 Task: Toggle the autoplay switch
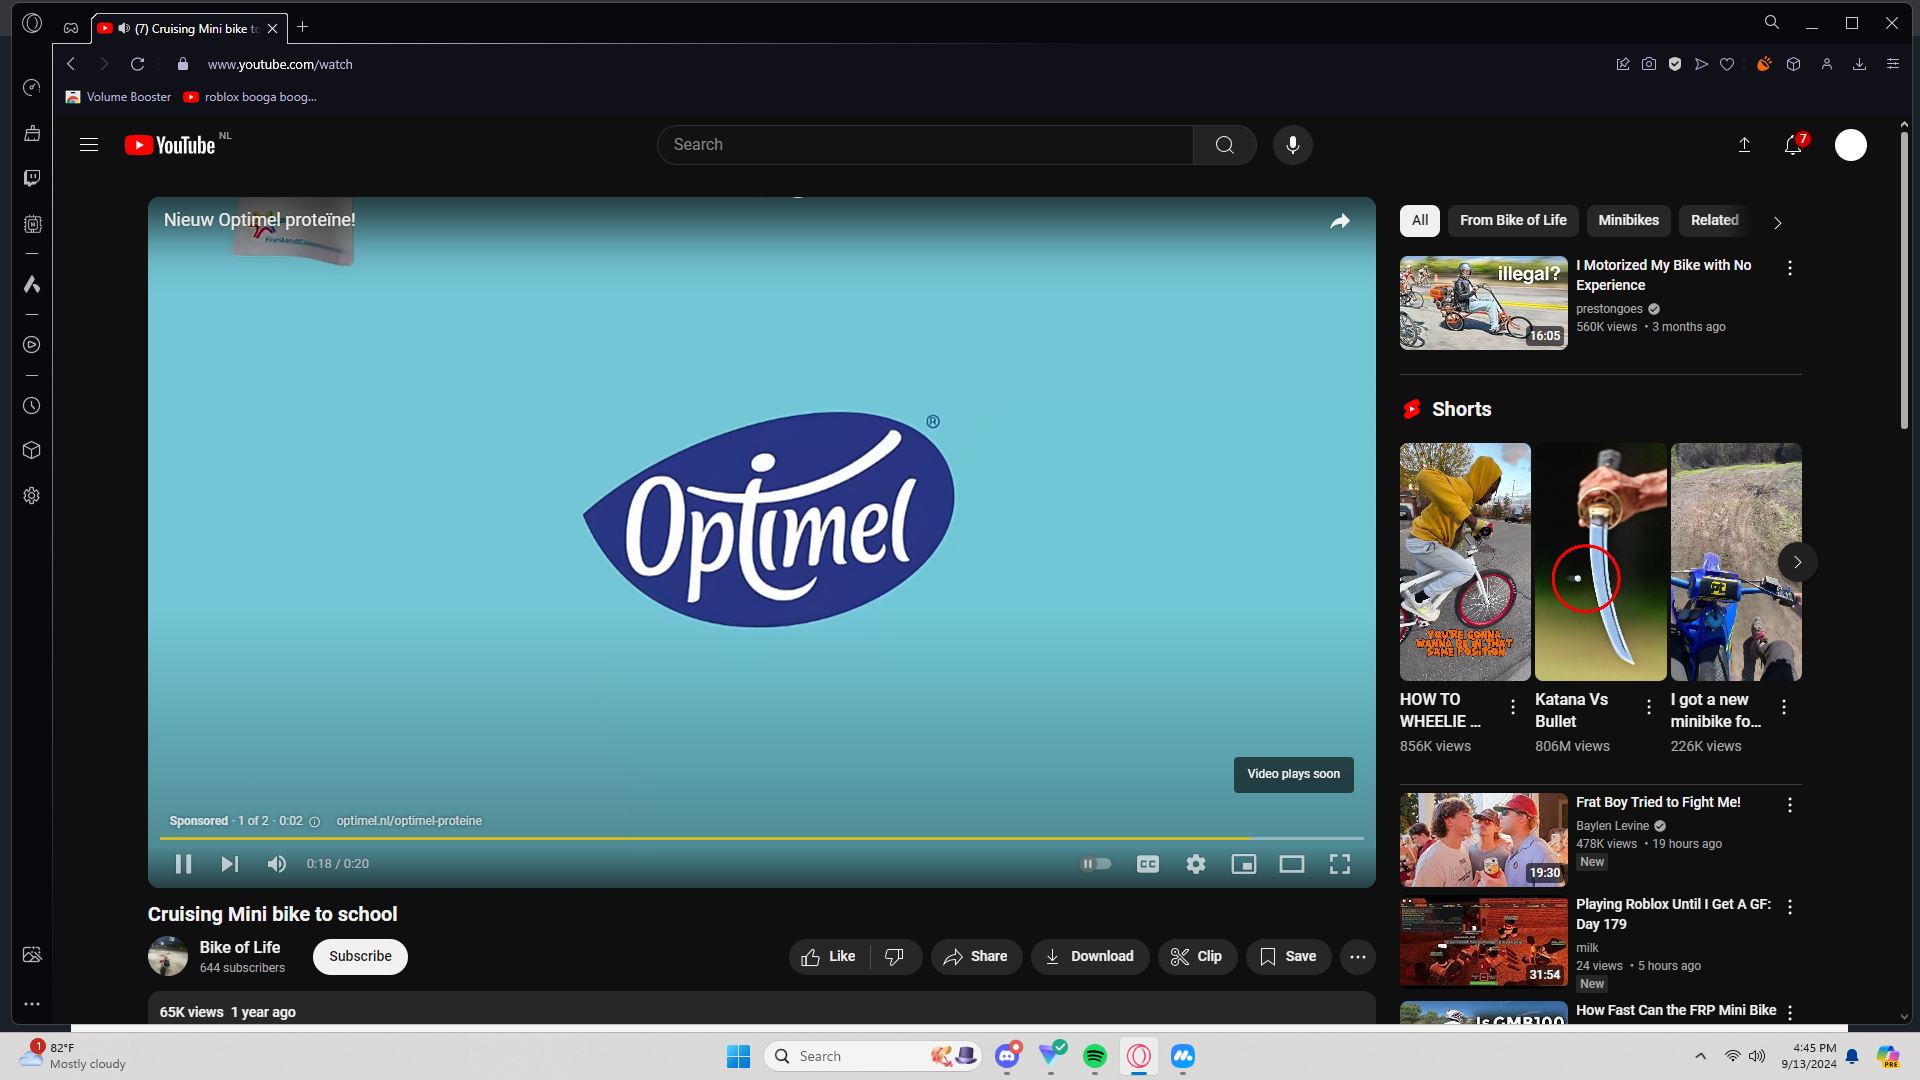[x=1096, y=864]
